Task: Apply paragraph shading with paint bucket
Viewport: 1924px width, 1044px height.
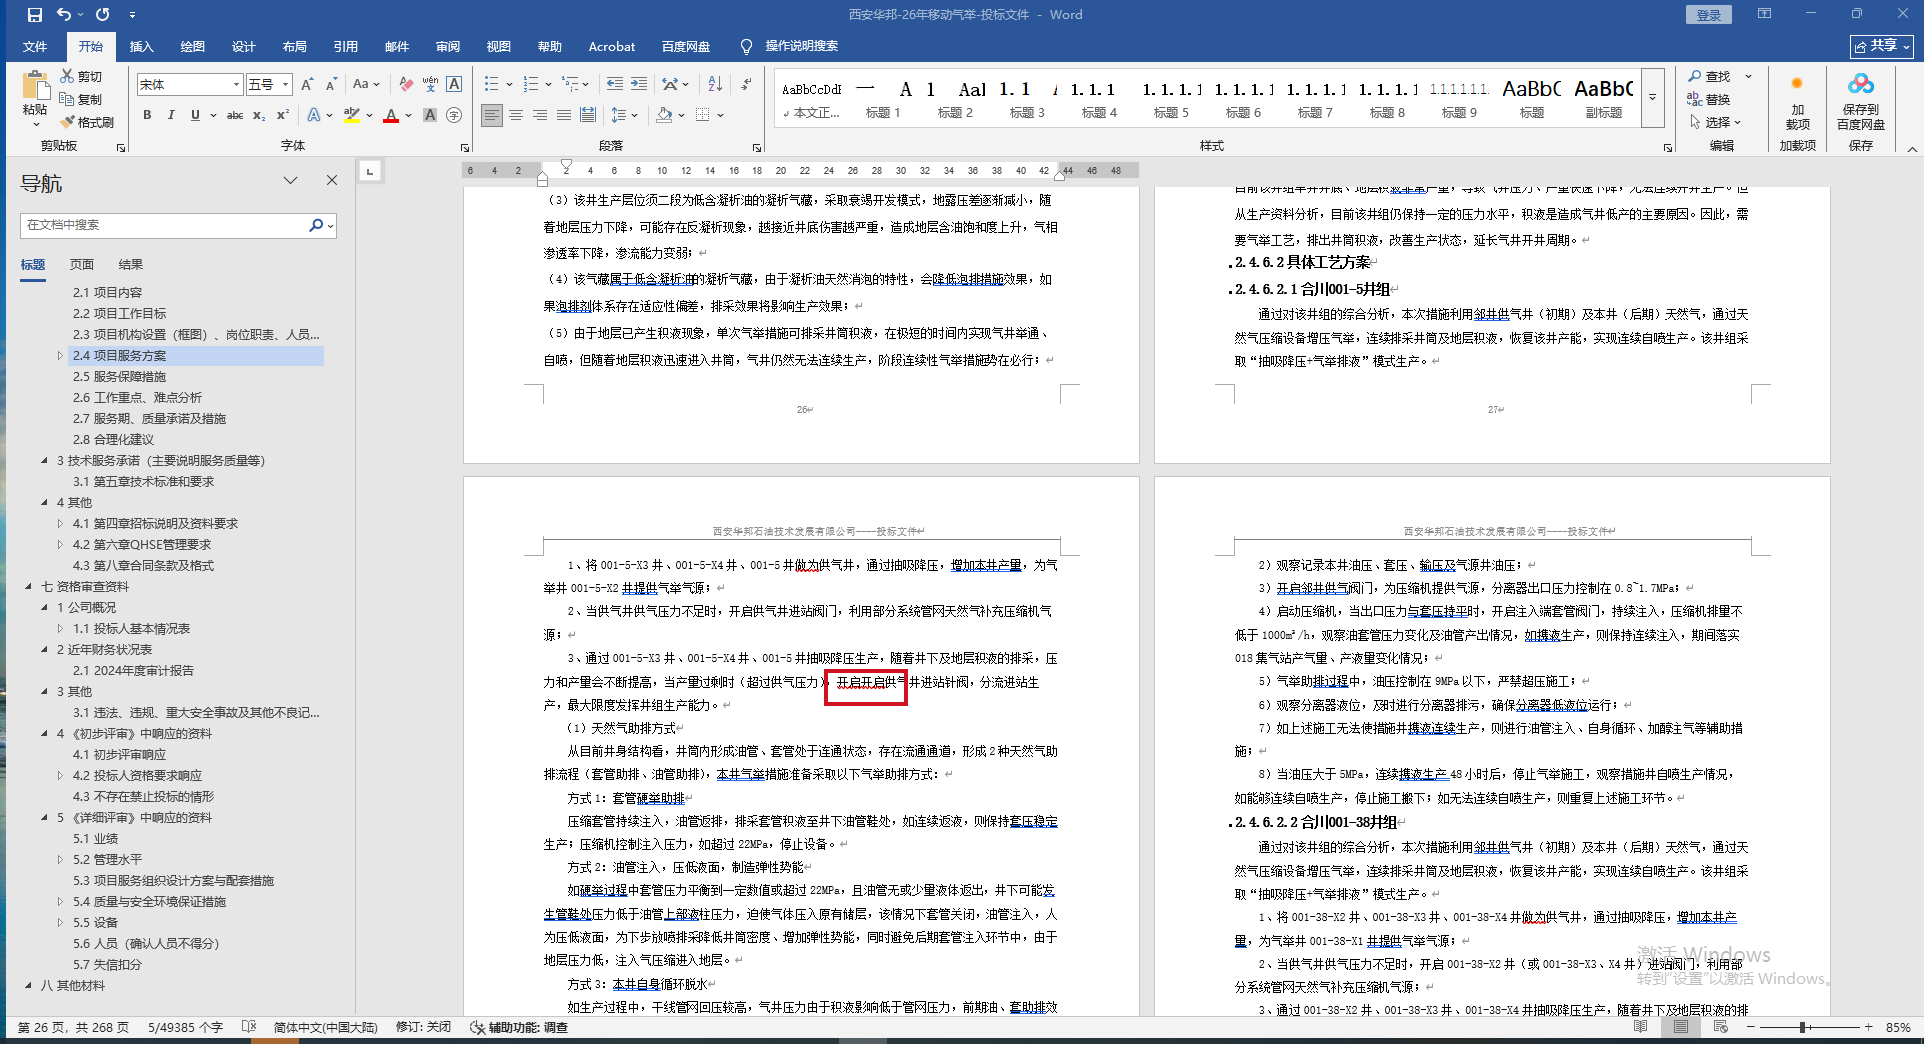Action: tap(664, 115)
